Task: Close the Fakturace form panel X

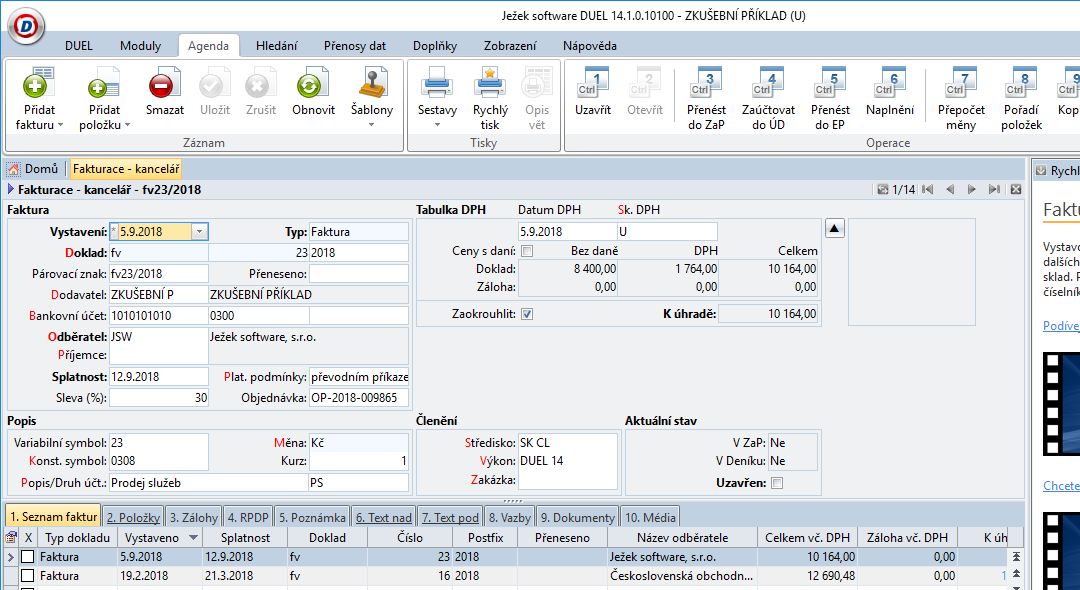Action: tap(1015, 189)
